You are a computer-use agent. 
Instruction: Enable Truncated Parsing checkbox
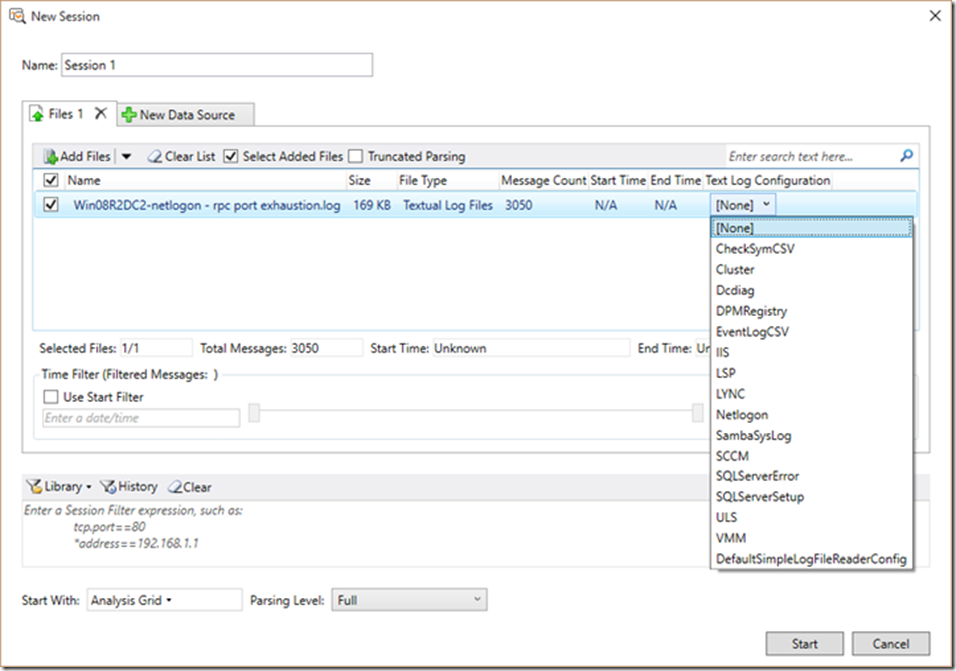[355, 157]
